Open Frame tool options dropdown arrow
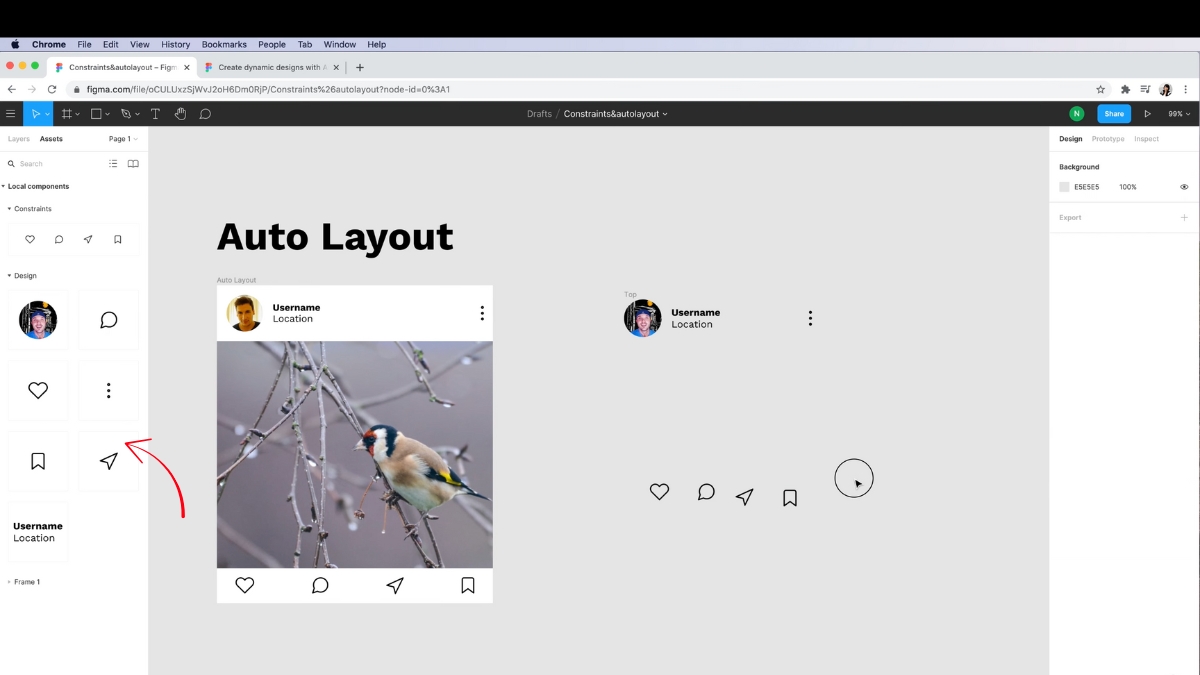The height and width of the screenshot is (675, 1200). [x=78, y=115]
